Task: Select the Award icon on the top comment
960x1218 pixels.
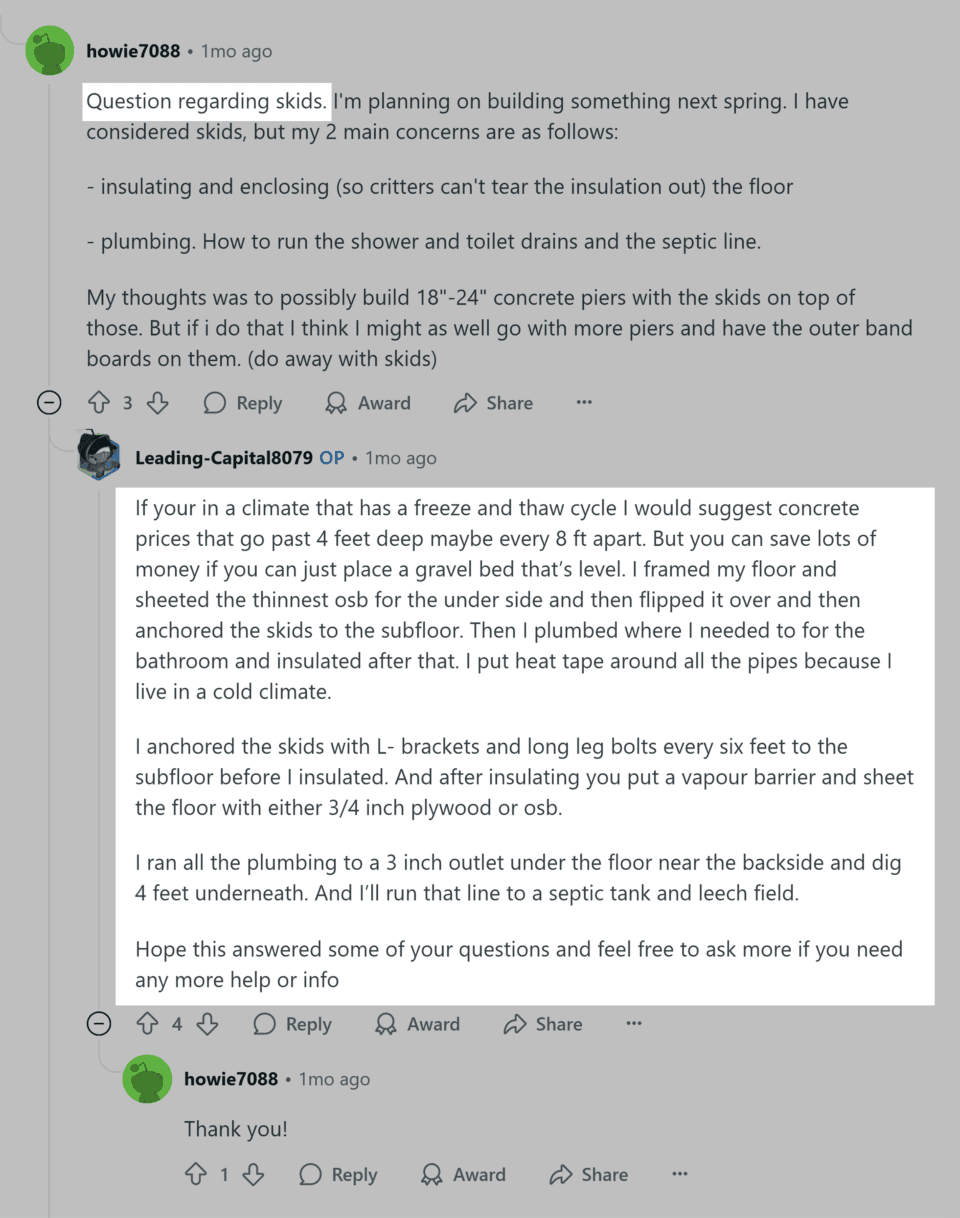Action: pos(368,402)
